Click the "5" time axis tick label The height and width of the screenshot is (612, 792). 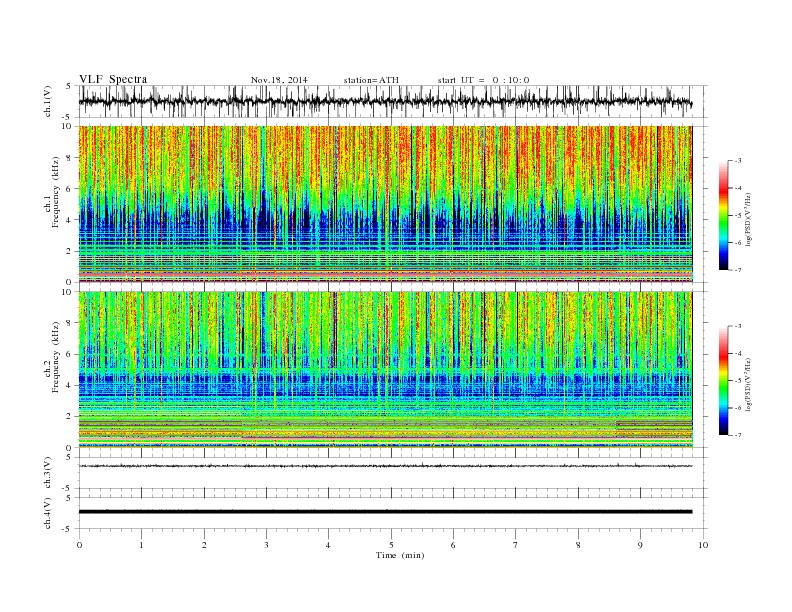[x=391, y=545]
